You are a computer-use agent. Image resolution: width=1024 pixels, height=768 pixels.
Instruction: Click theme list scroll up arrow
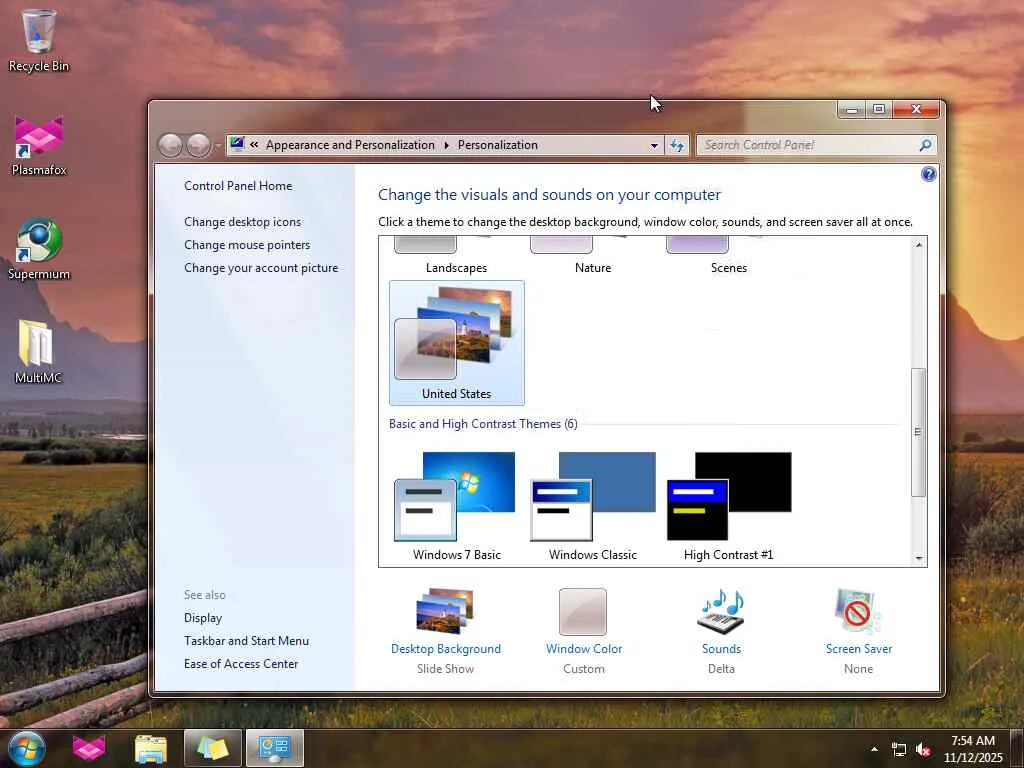(x=918, y=245)
